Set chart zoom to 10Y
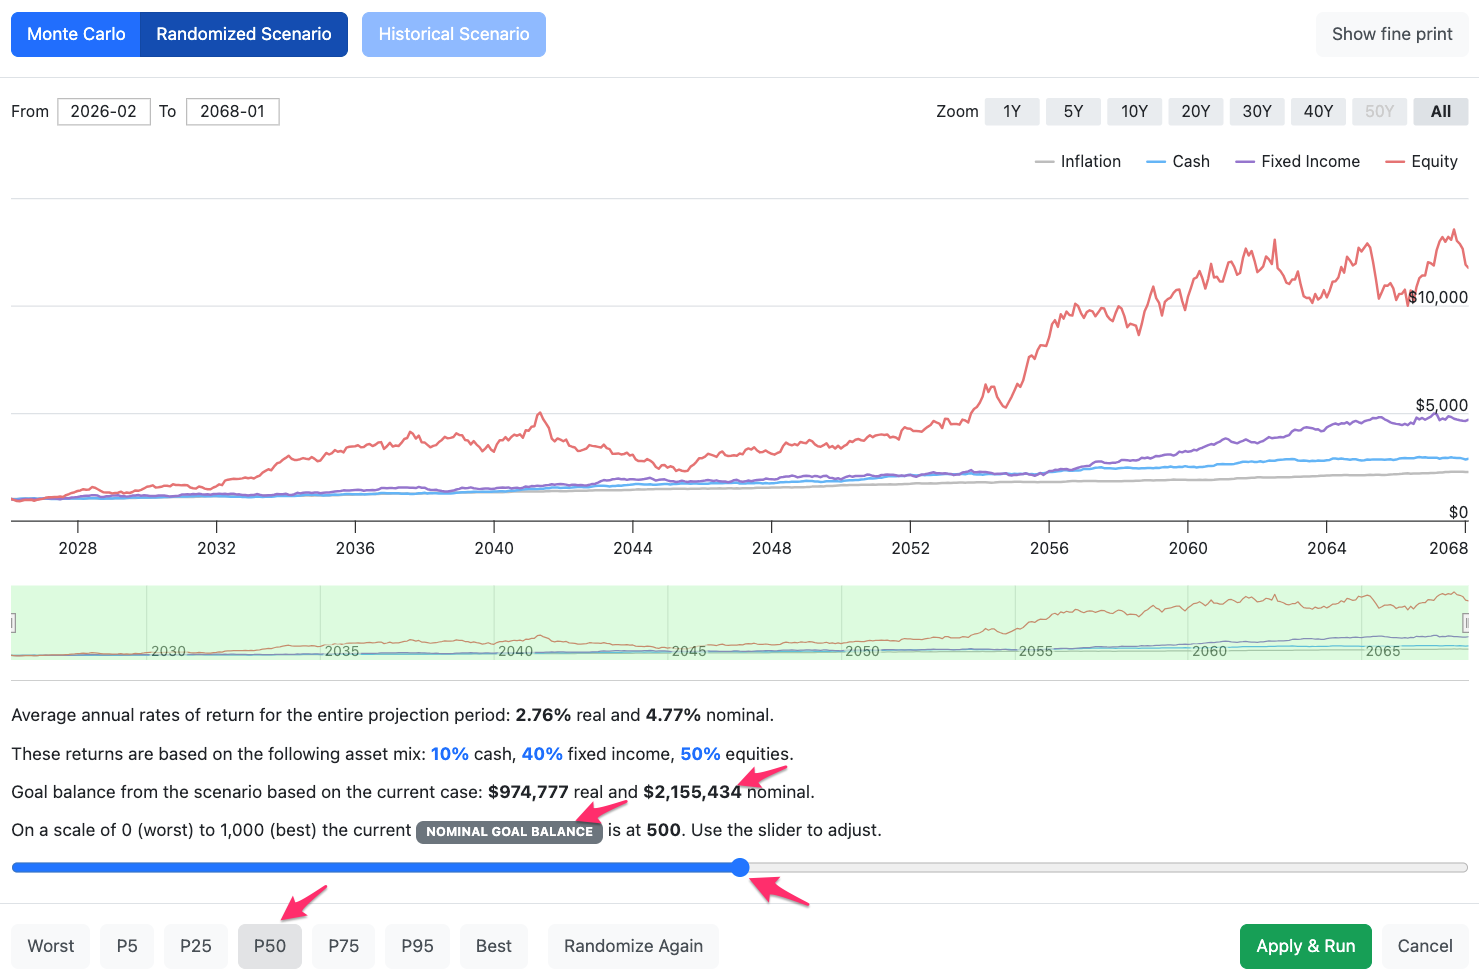 (1134, 111)
